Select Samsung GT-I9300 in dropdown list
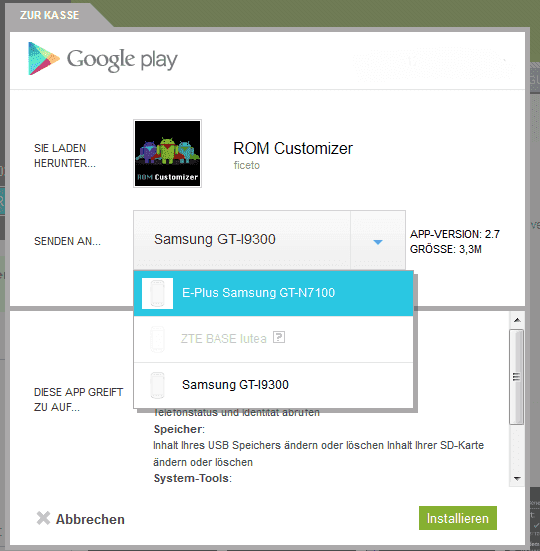Image resolution: width=540 pixels, height=551 pixels. point(273,385)
